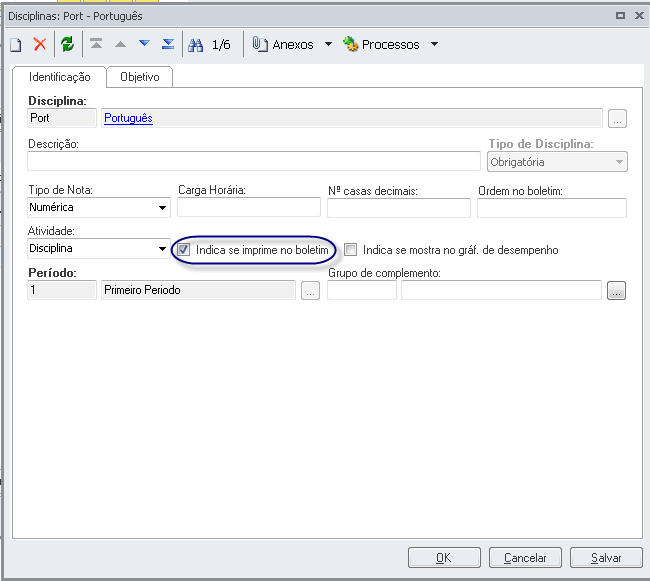Click the Anexos paperclip button
The width and height of the screenshot is (650, 581).
tap(283, 44)
